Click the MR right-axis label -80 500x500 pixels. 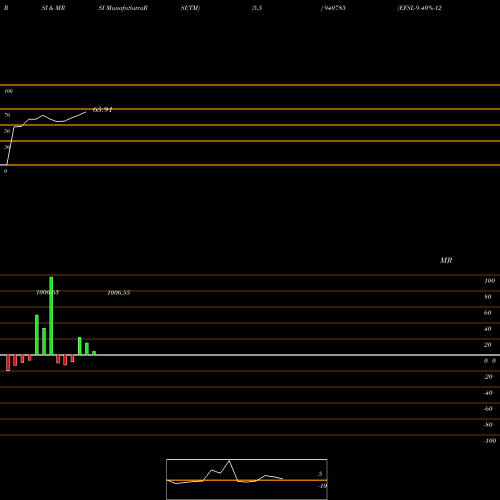488,425
